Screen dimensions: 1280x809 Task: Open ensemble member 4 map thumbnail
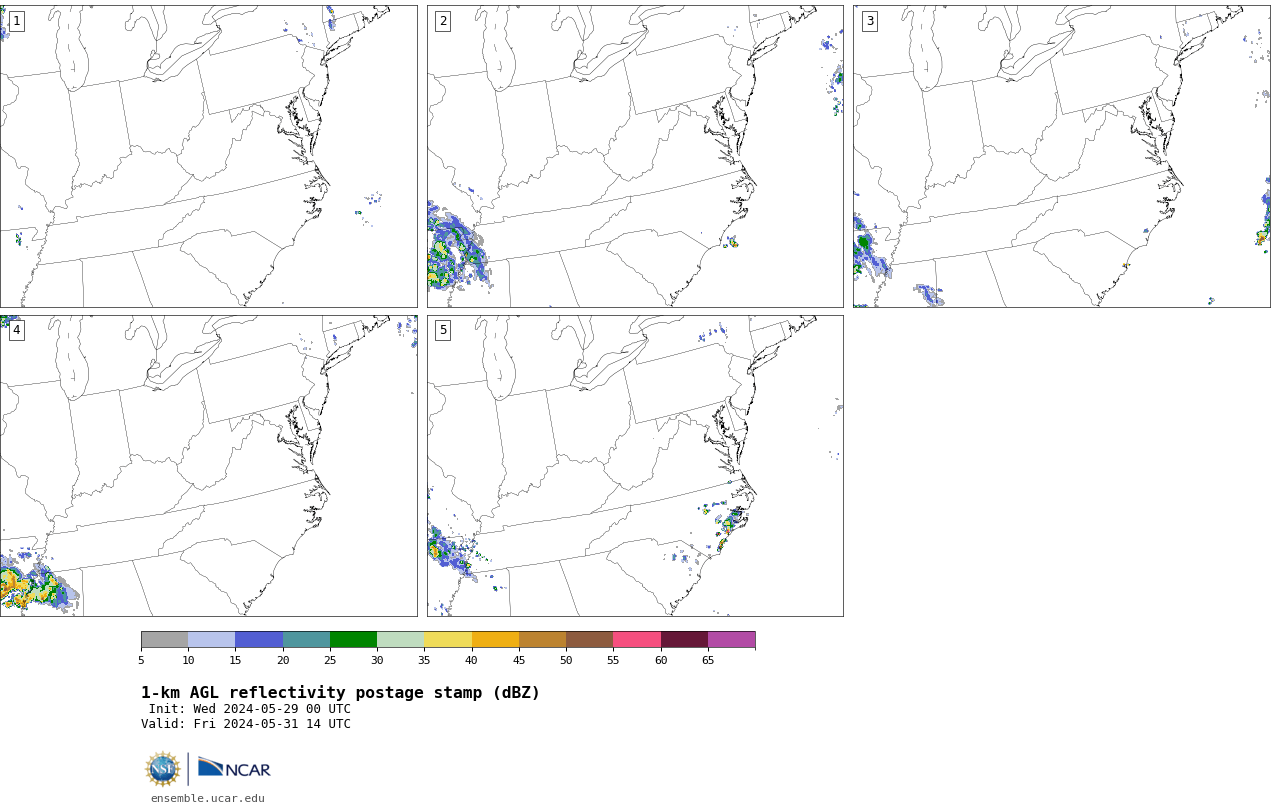(x=208, y=466)
